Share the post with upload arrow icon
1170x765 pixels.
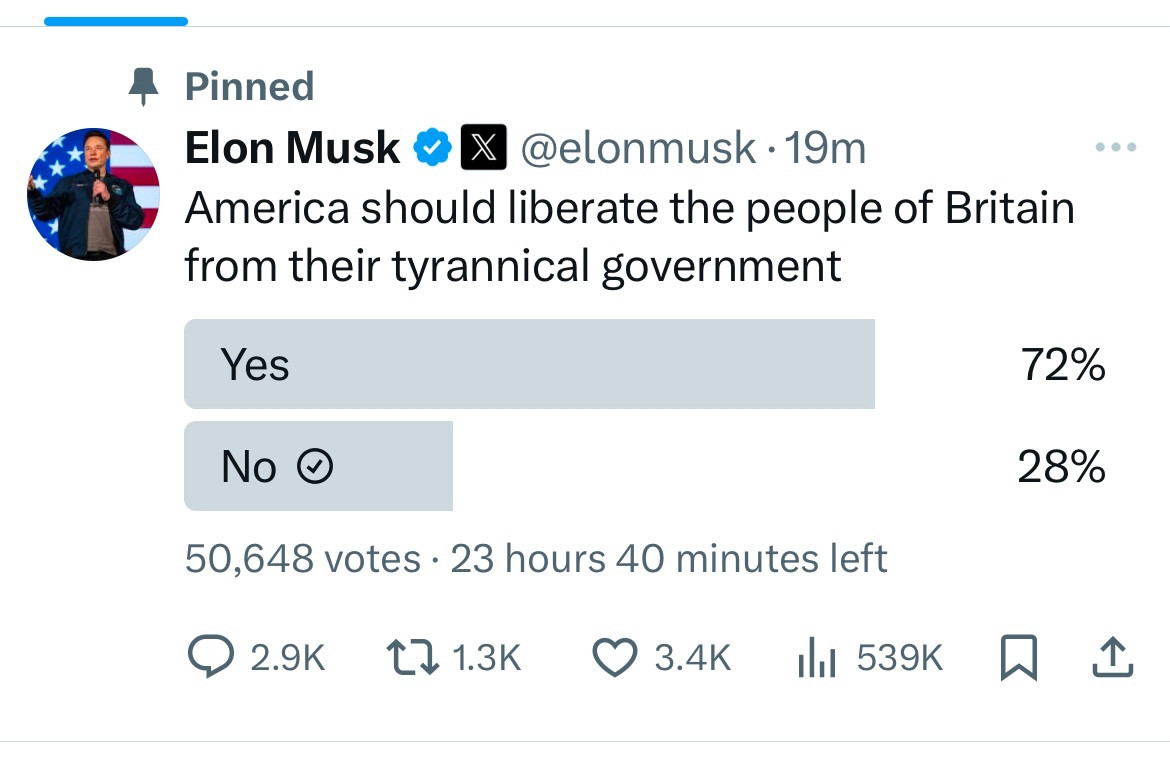click(1113, 657)
